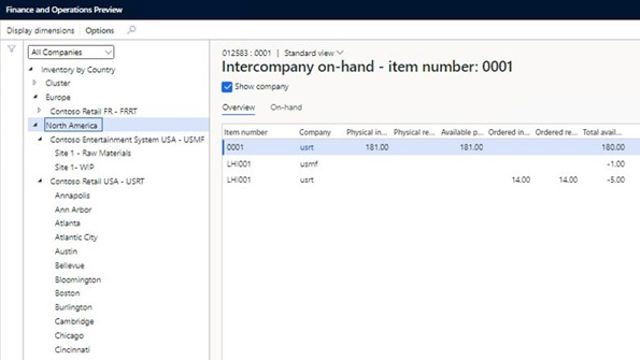Sort by Company column header

coord(315,132)
